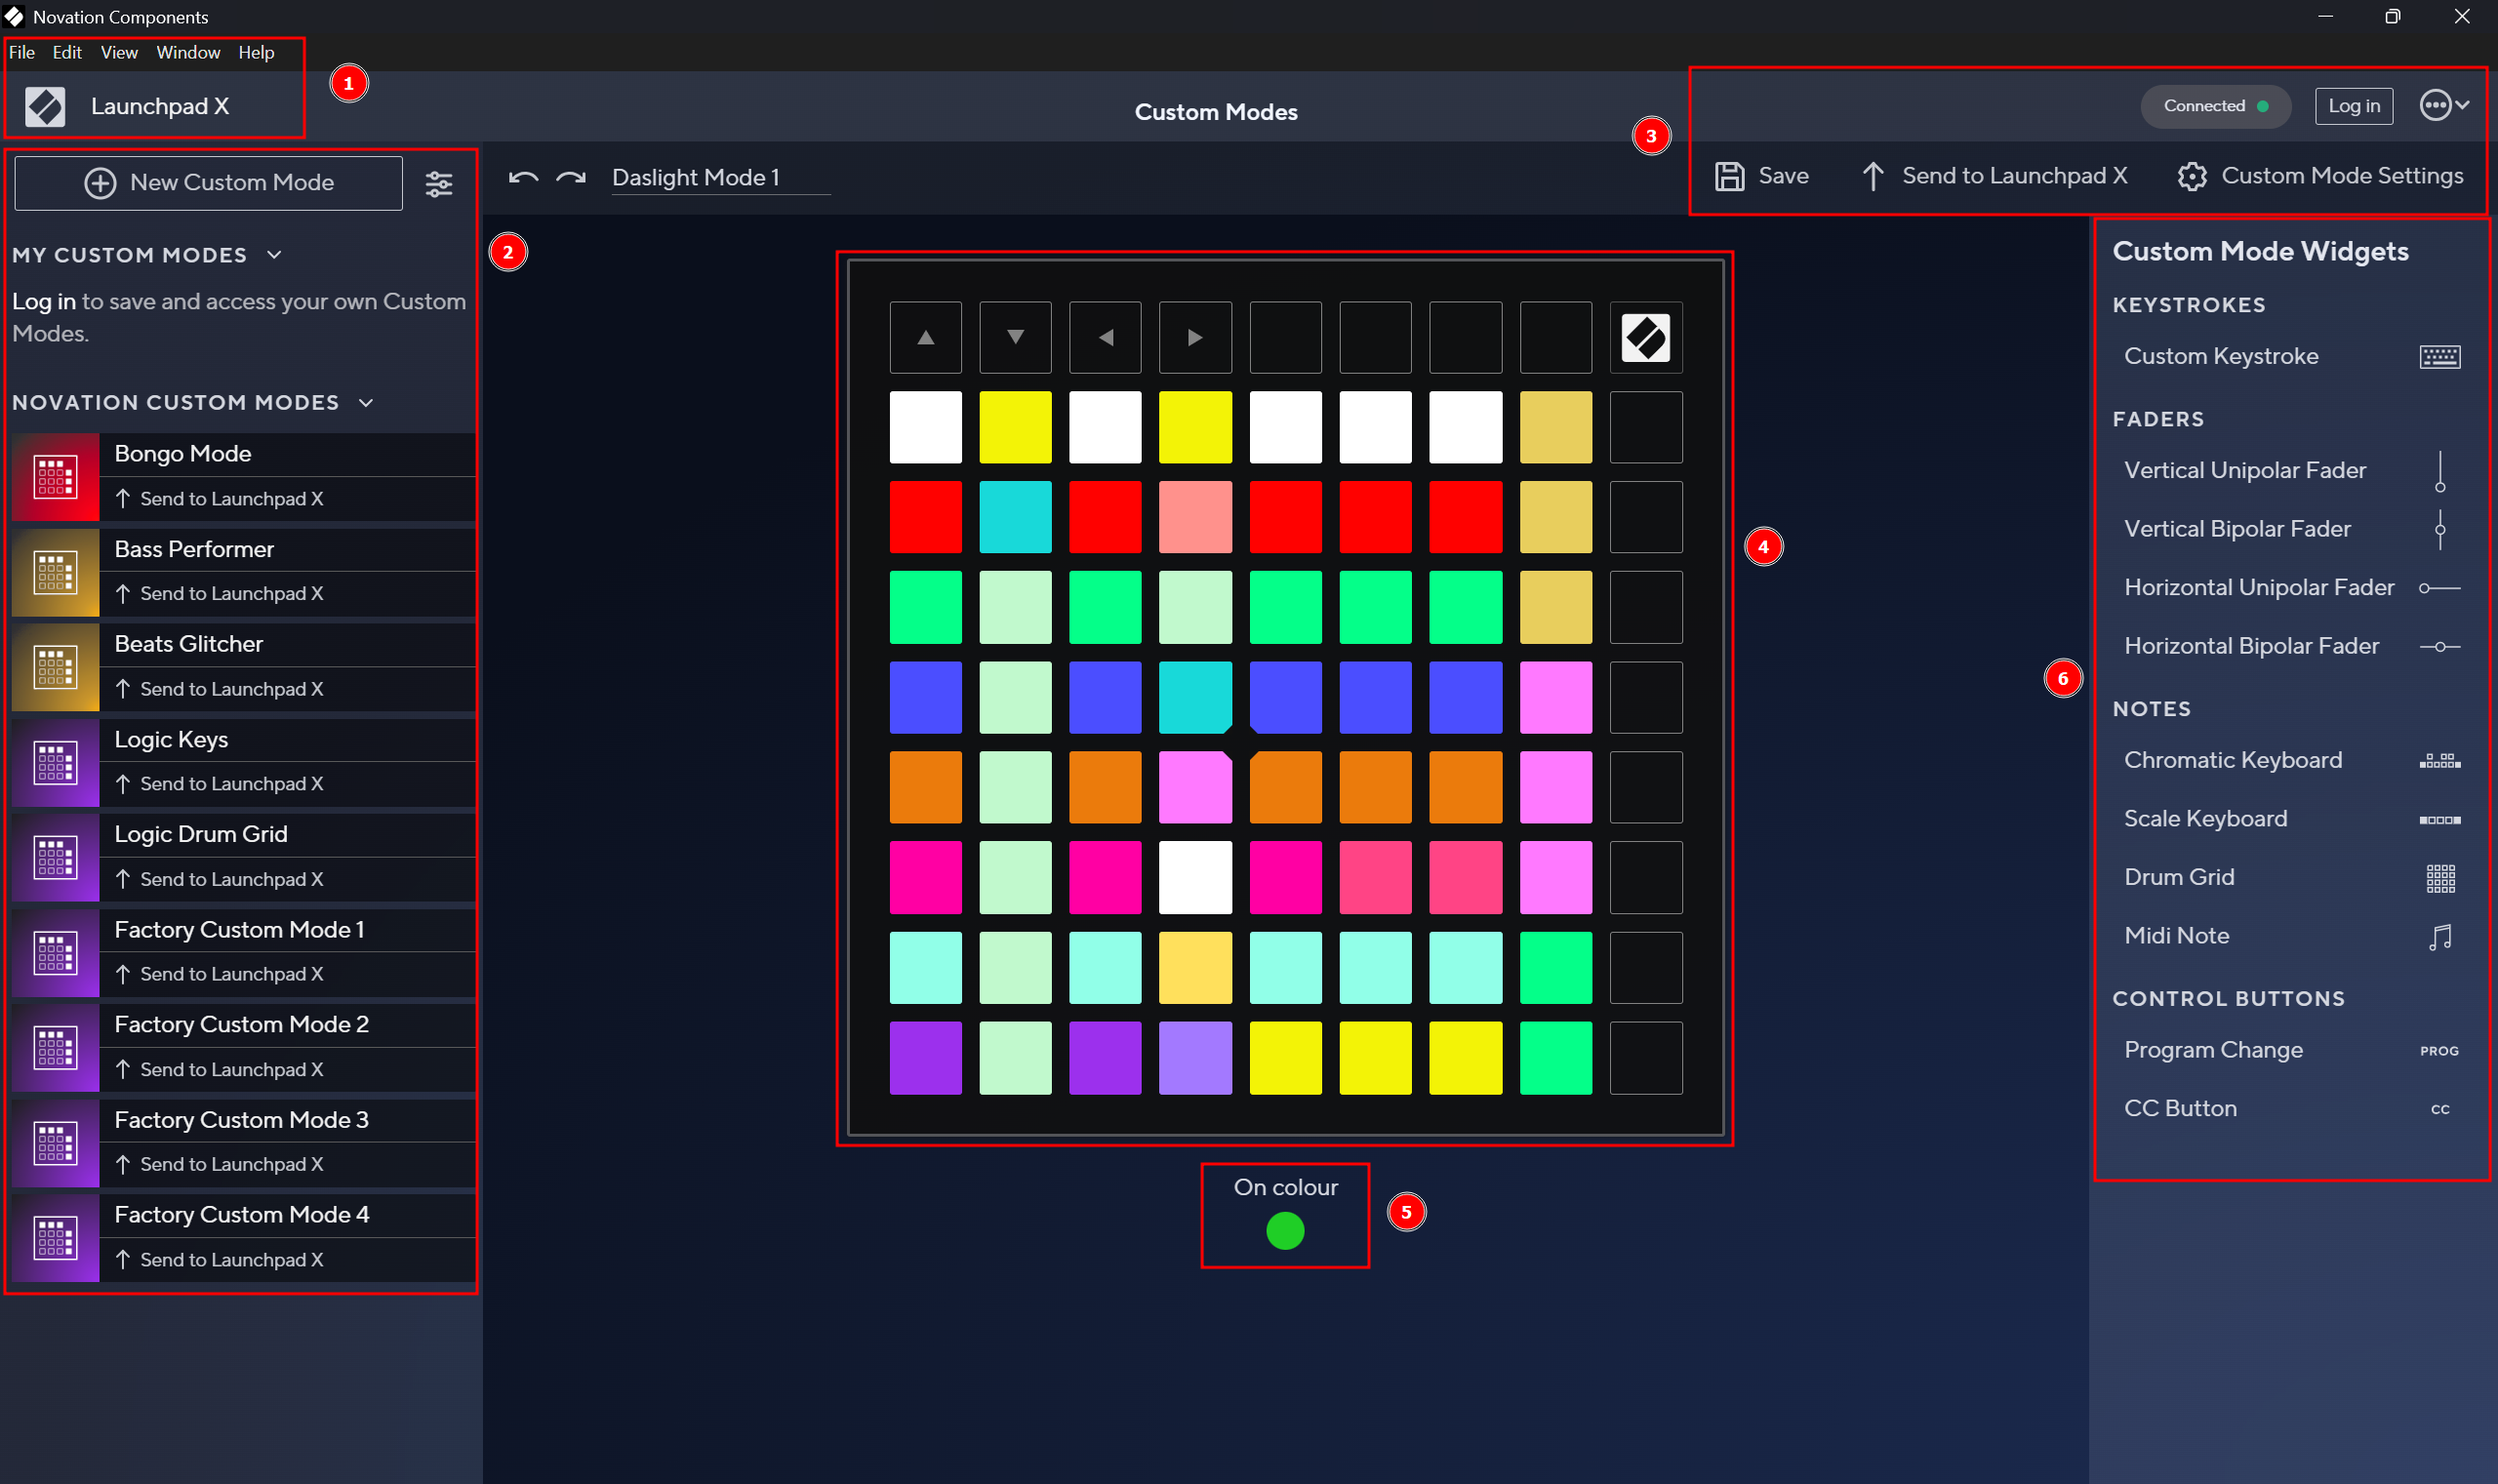Click the right arrow pad on grid
The height and width of the screenshot is (1484, 2498).
click(x=1195, y=337)
